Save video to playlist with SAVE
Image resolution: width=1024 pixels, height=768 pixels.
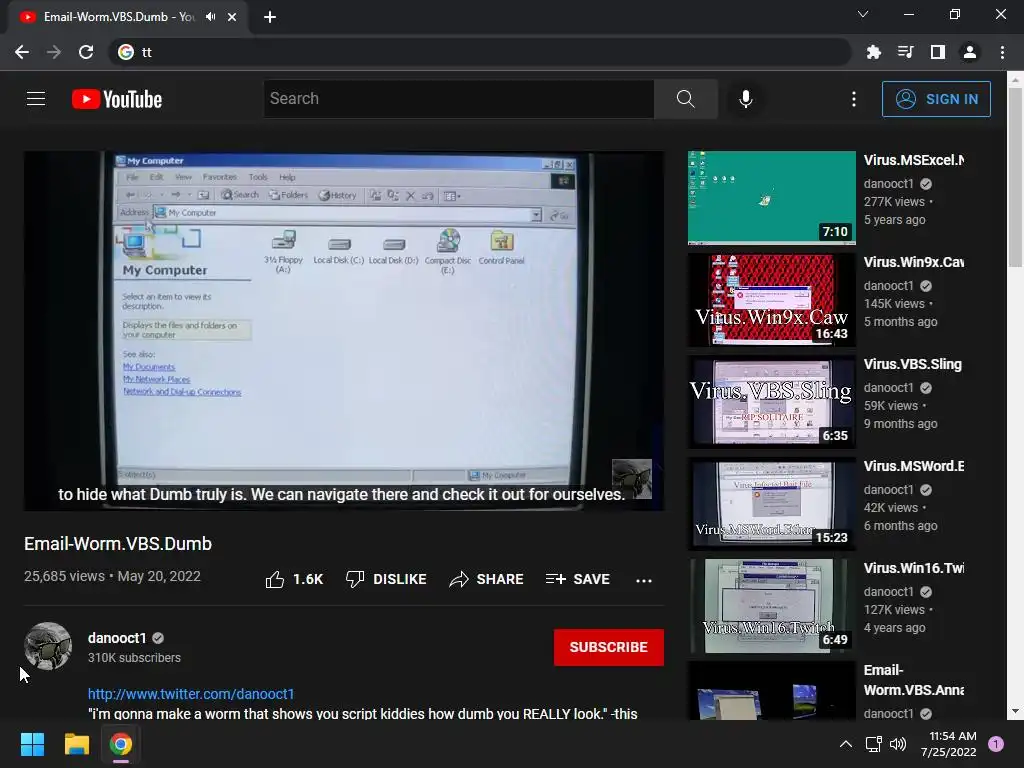click(x=578, y=579)
